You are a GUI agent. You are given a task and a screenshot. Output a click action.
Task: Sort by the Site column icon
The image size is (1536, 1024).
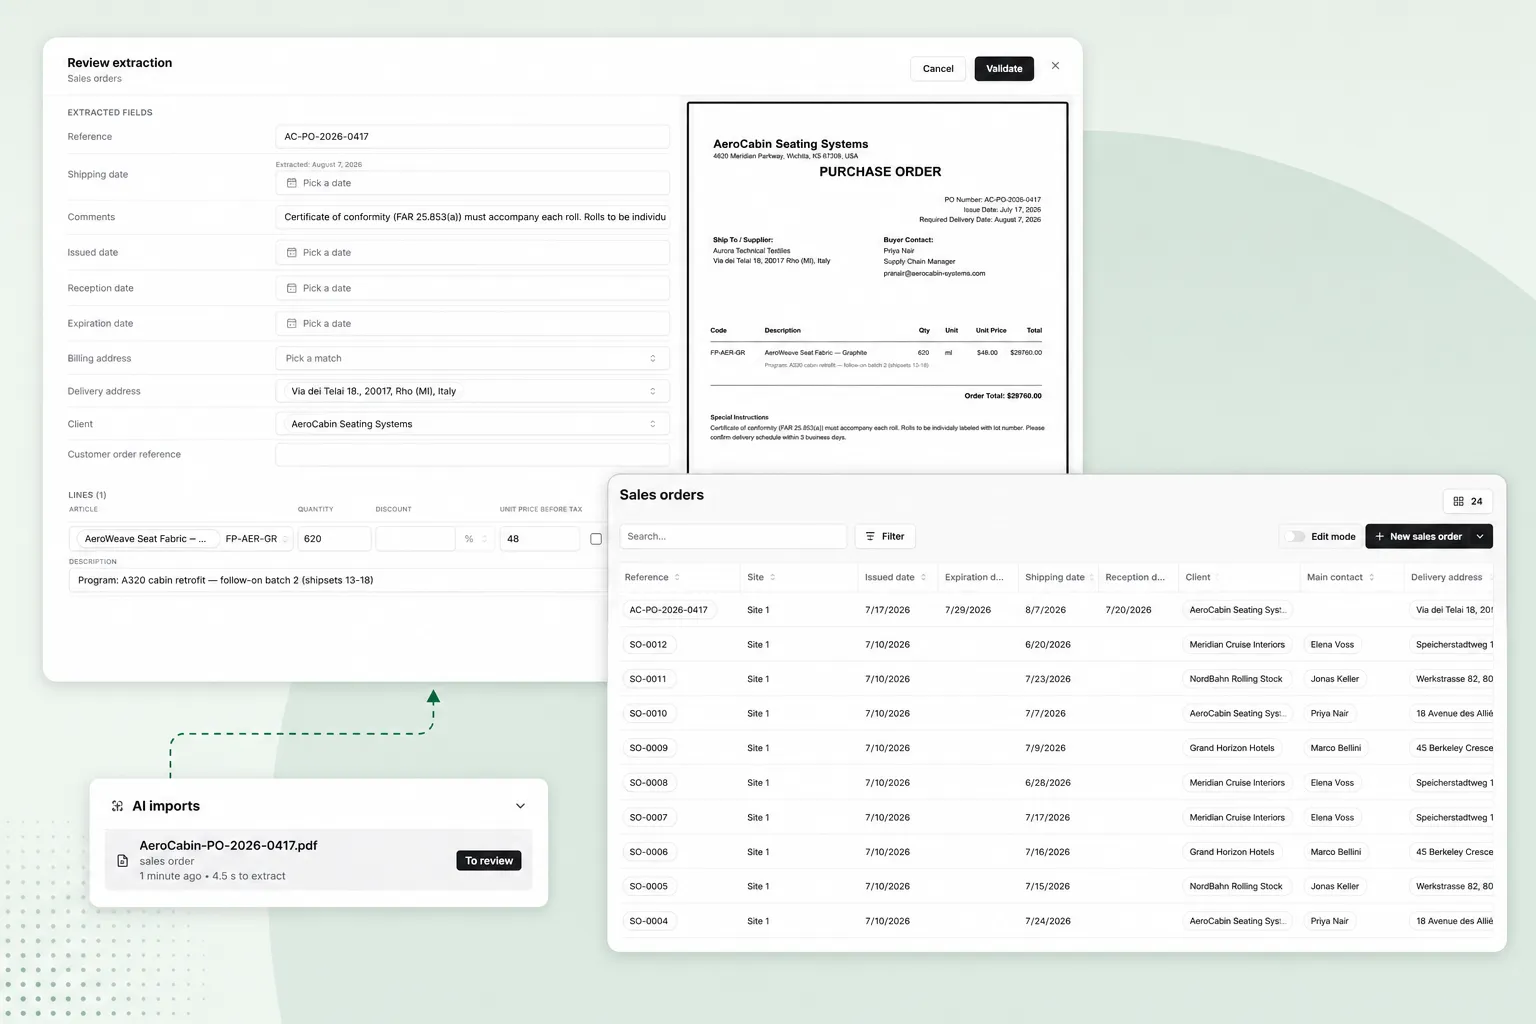click(772, 578)
